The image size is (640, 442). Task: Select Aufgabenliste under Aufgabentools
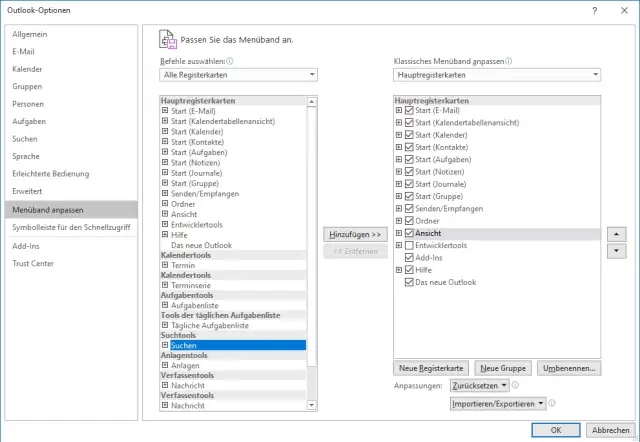(195, 305)
